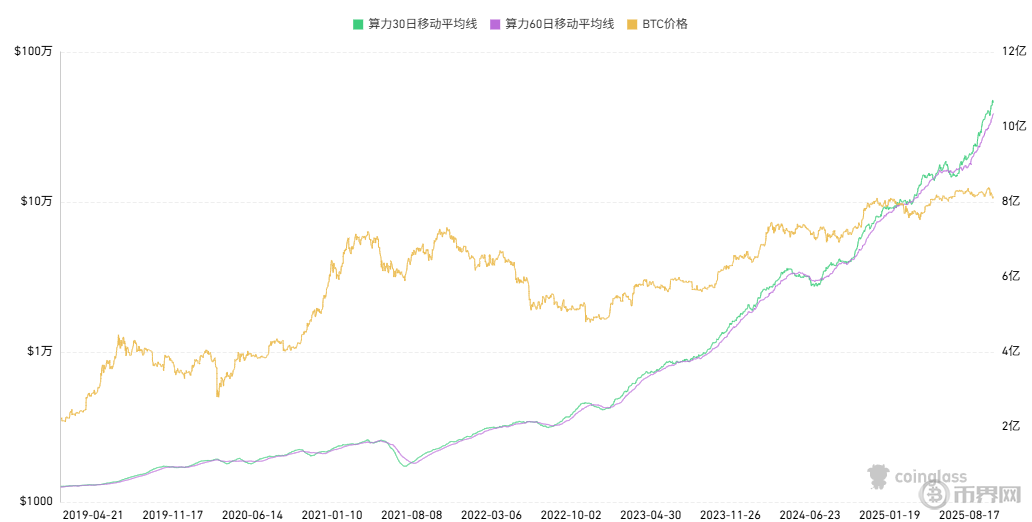Image resolution: width=1032 pixels, height=522 pixels.
Task: Select the 2025-08-17 date axis label
Action: [970, 514]
